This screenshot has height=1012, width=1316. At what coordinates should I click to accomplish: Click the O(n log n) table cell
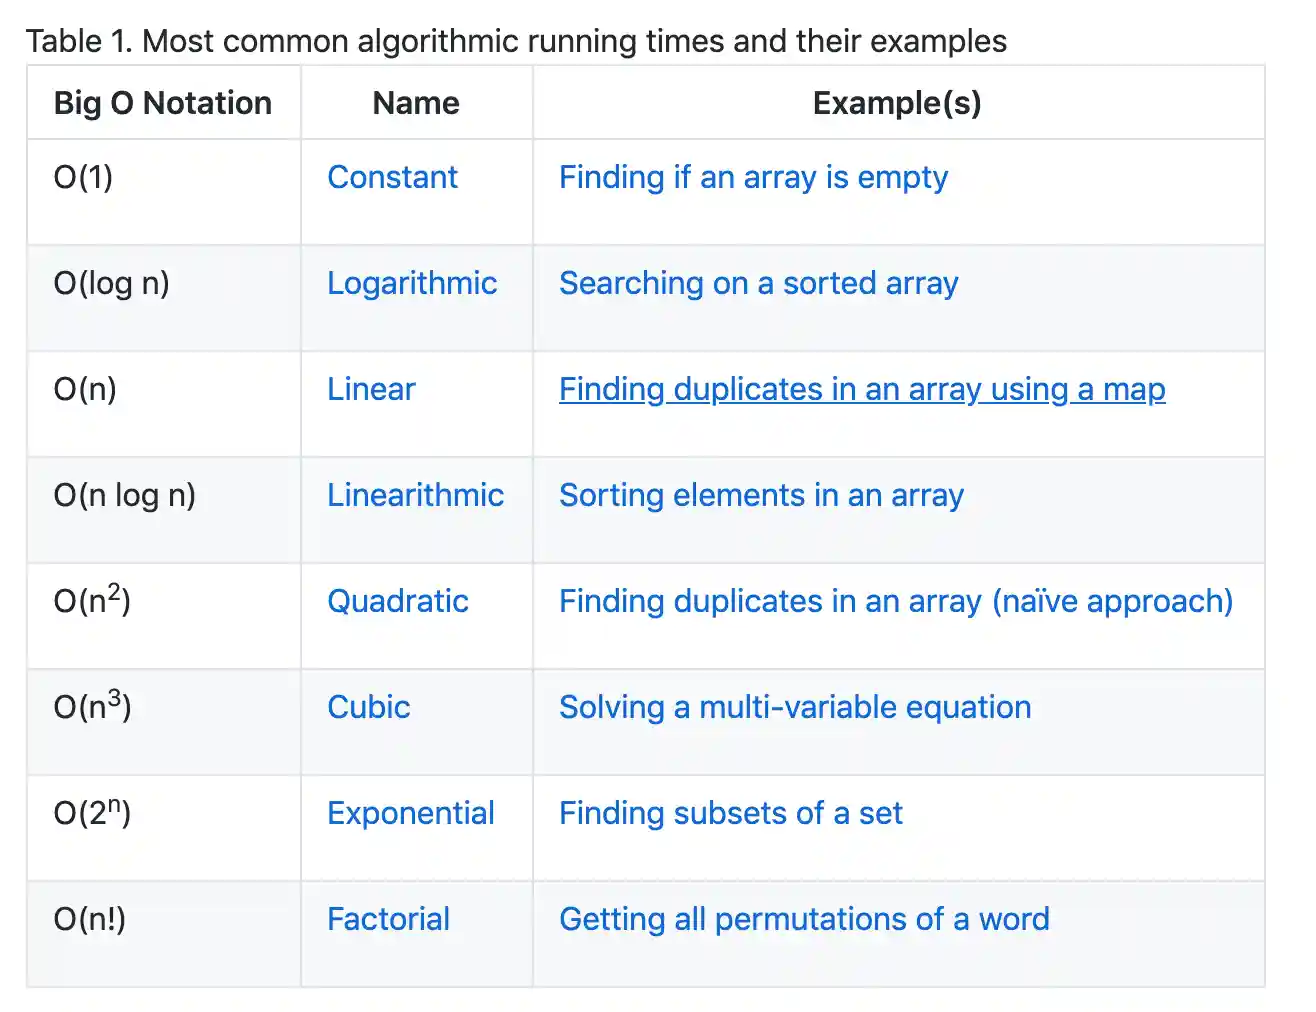tap(125, 495)
